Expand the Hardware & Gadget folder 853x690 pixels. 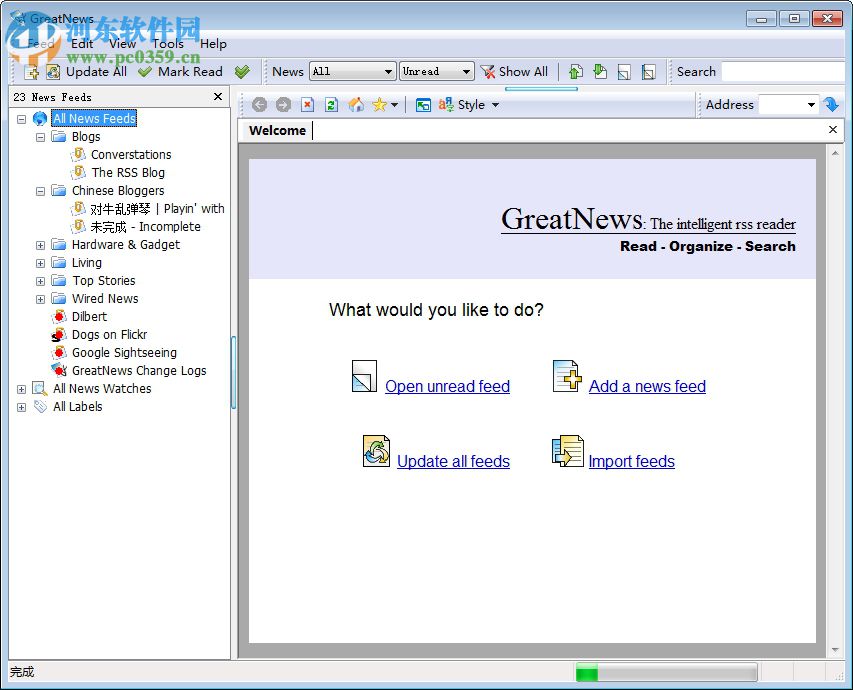tap(40, 244)
